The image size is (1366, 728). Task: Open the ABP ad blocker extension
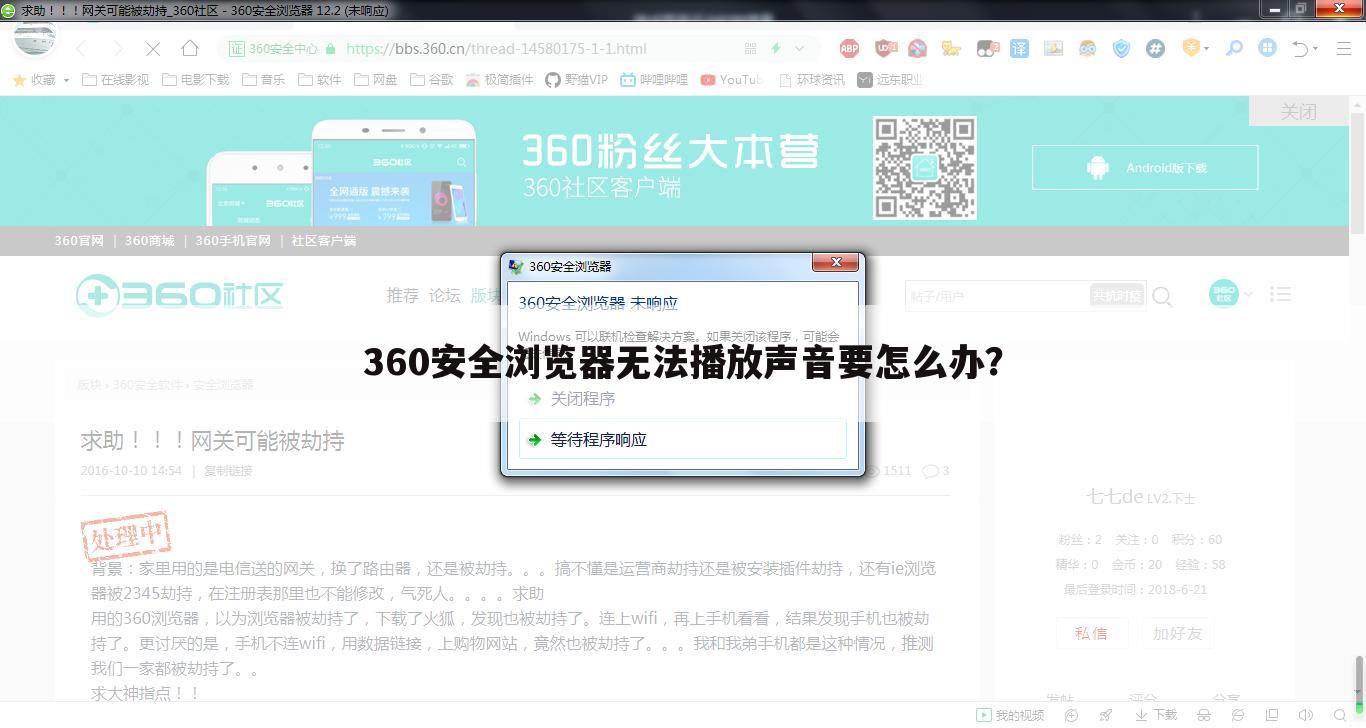pyautogui.click(x=849, y=48)
